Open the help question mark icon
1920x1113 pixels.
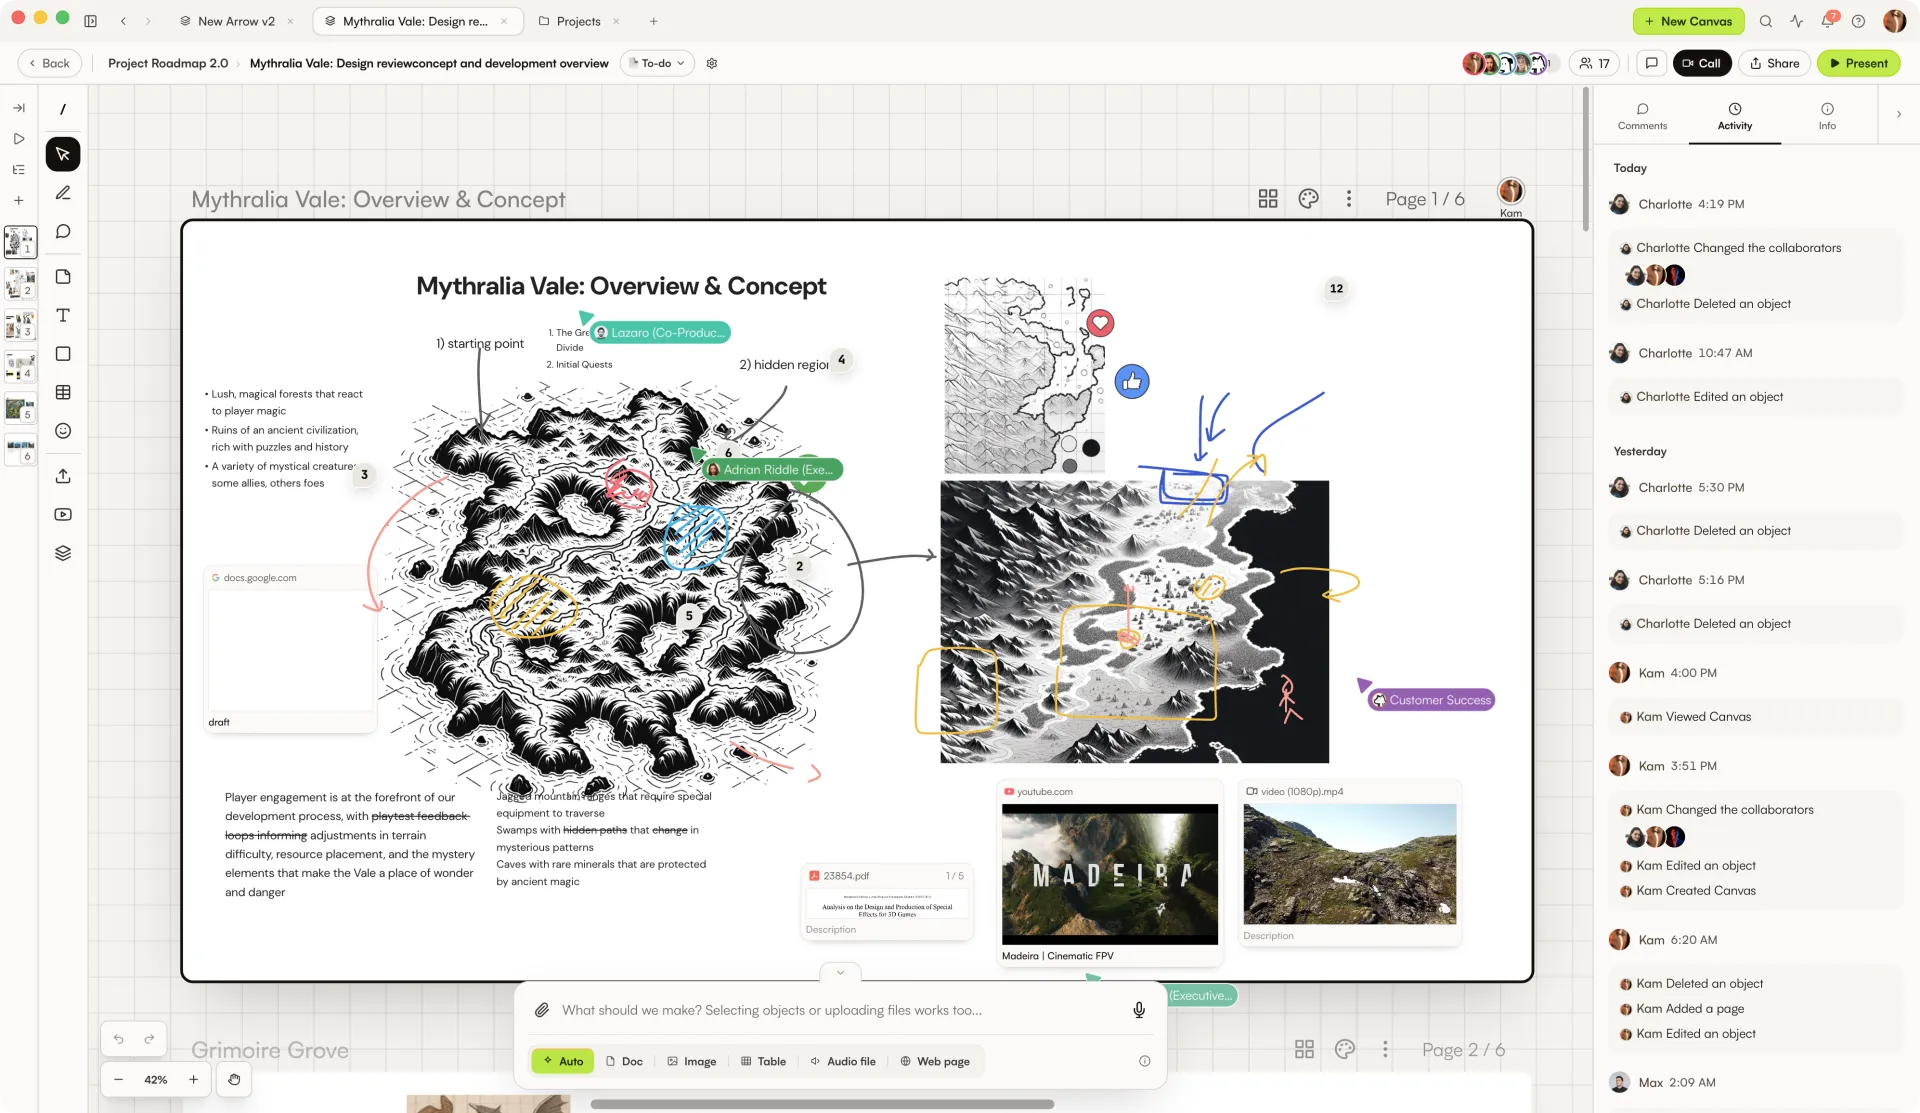pos(1858,21)
